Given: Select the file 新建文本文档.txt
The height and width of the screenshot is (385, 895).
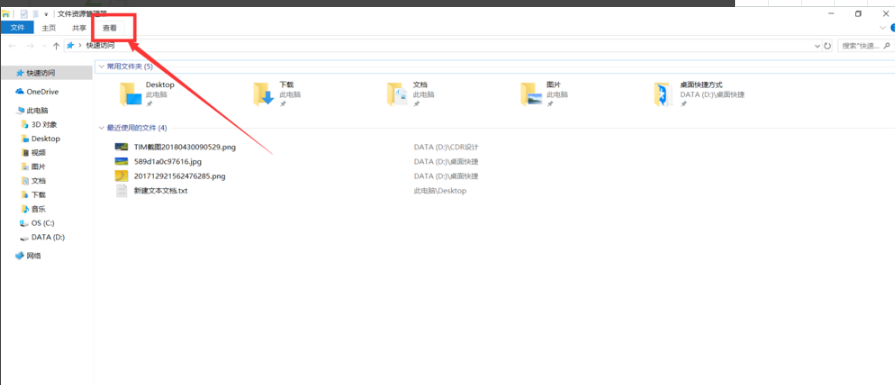Looking at the screenshot, I should pos(152,191).
